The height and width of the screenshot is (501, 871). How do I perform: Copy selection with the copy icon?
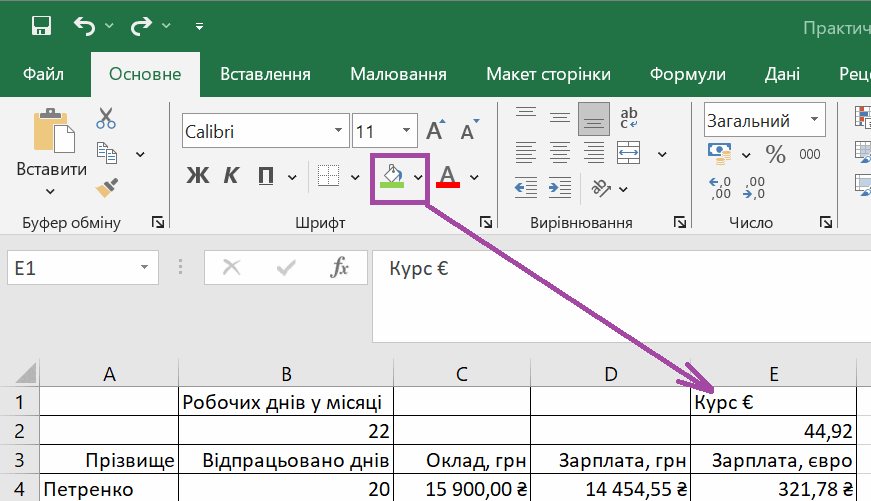[107, 153]
